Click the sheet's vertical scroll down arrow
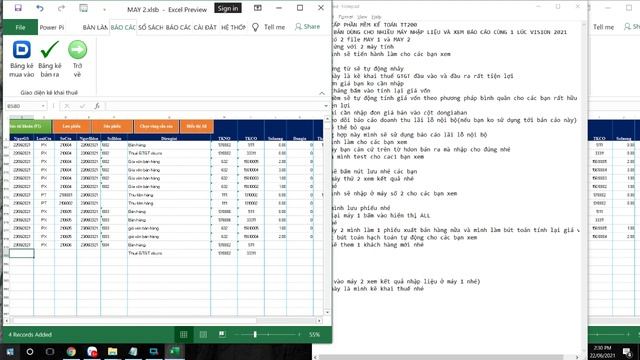The image size is (640, 360). pyautogui.click(x=327, y=313)
